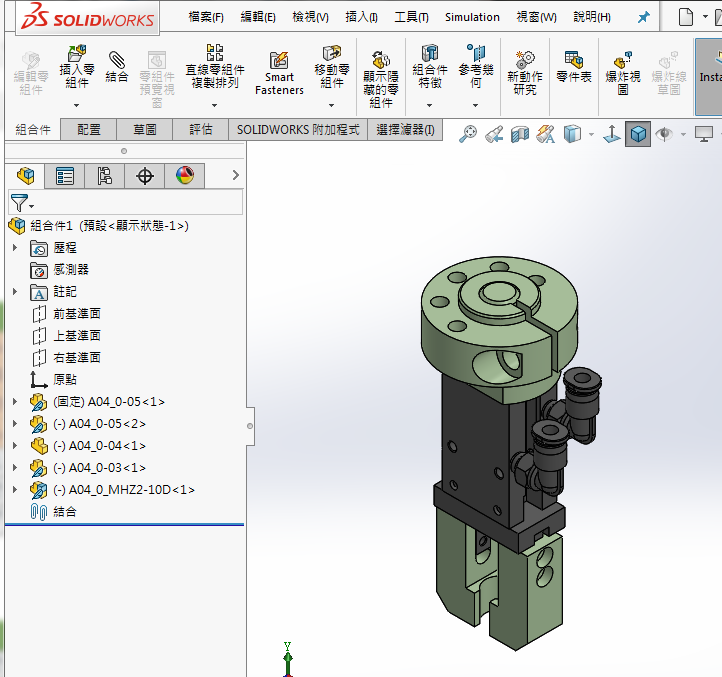Click the panel collapse handle on splitter
722x677 pixels.
[250, 426]
